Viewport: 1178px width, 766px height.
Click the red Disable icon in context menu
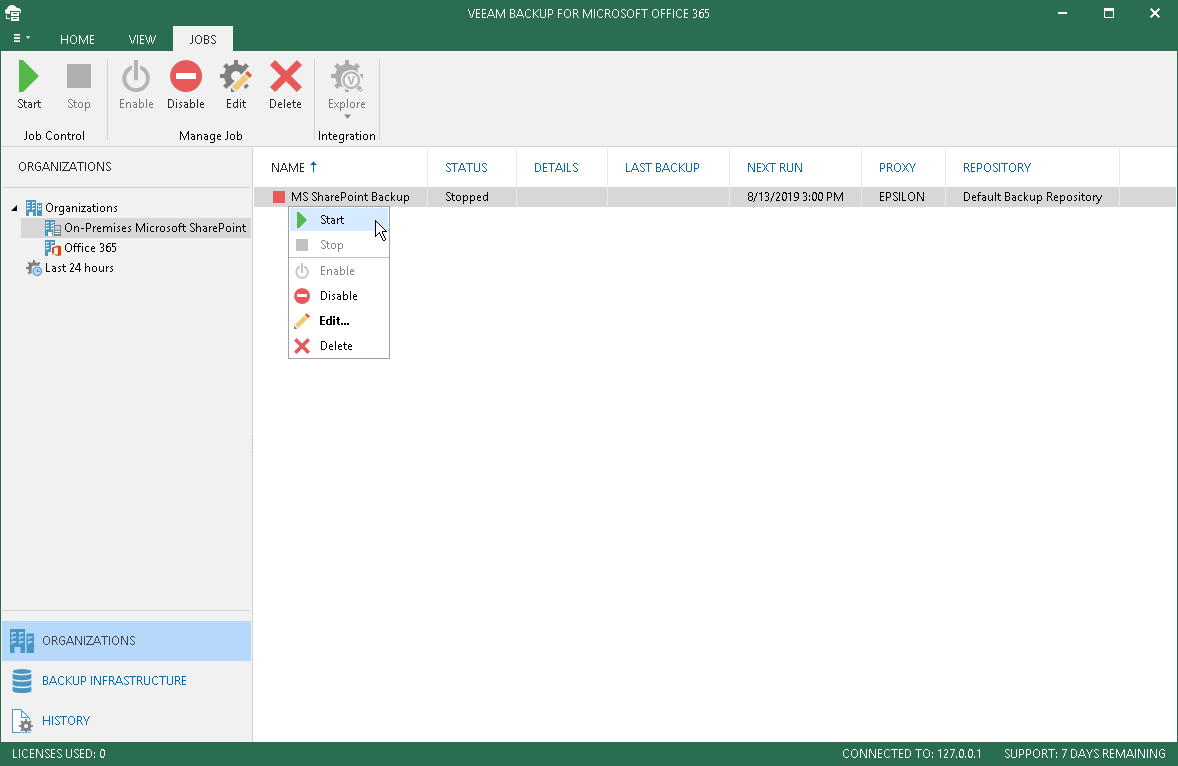click(x=302, y=296)
